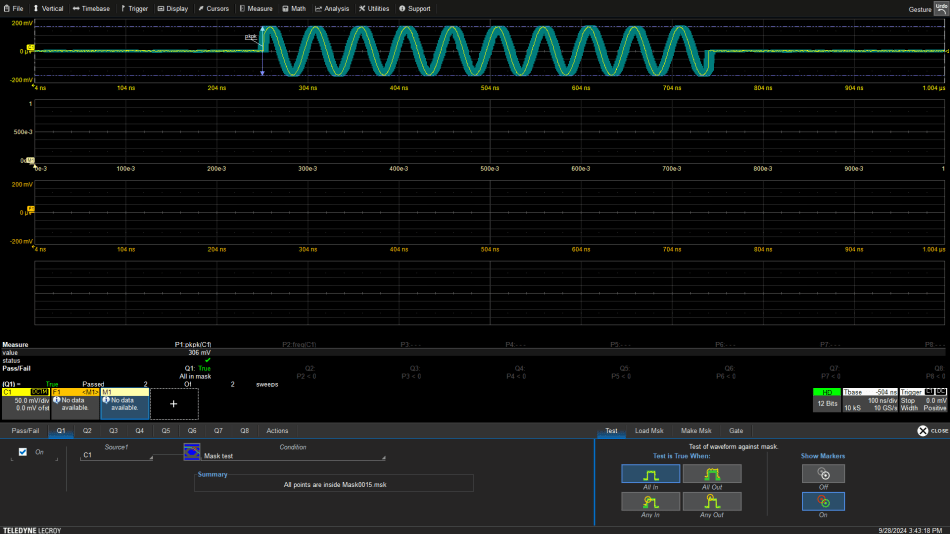
Task: Click the pkpk marker label on the waveform
Action: point(251,36)
